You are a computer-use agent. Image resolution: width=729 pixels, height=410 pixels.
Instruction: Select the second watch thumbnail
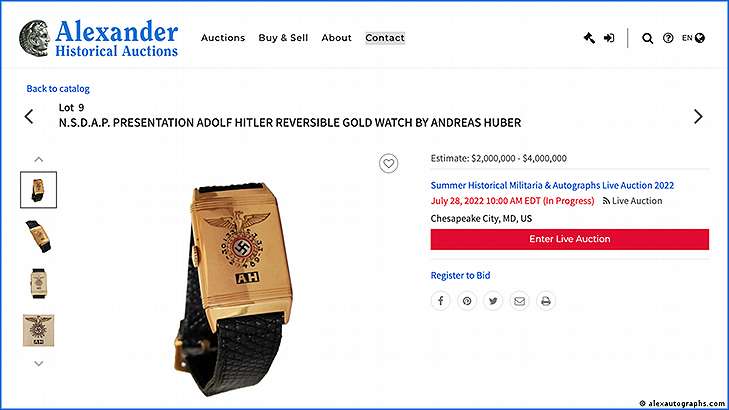(39, 237)
